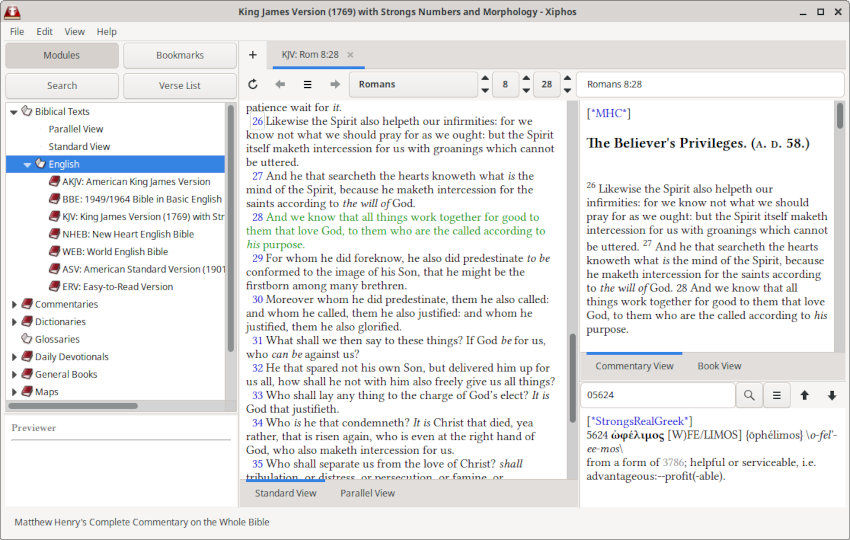Open the Romans book dropdown
The height and width of the screenshot is (540, 850).
click(x=413, y=84)
